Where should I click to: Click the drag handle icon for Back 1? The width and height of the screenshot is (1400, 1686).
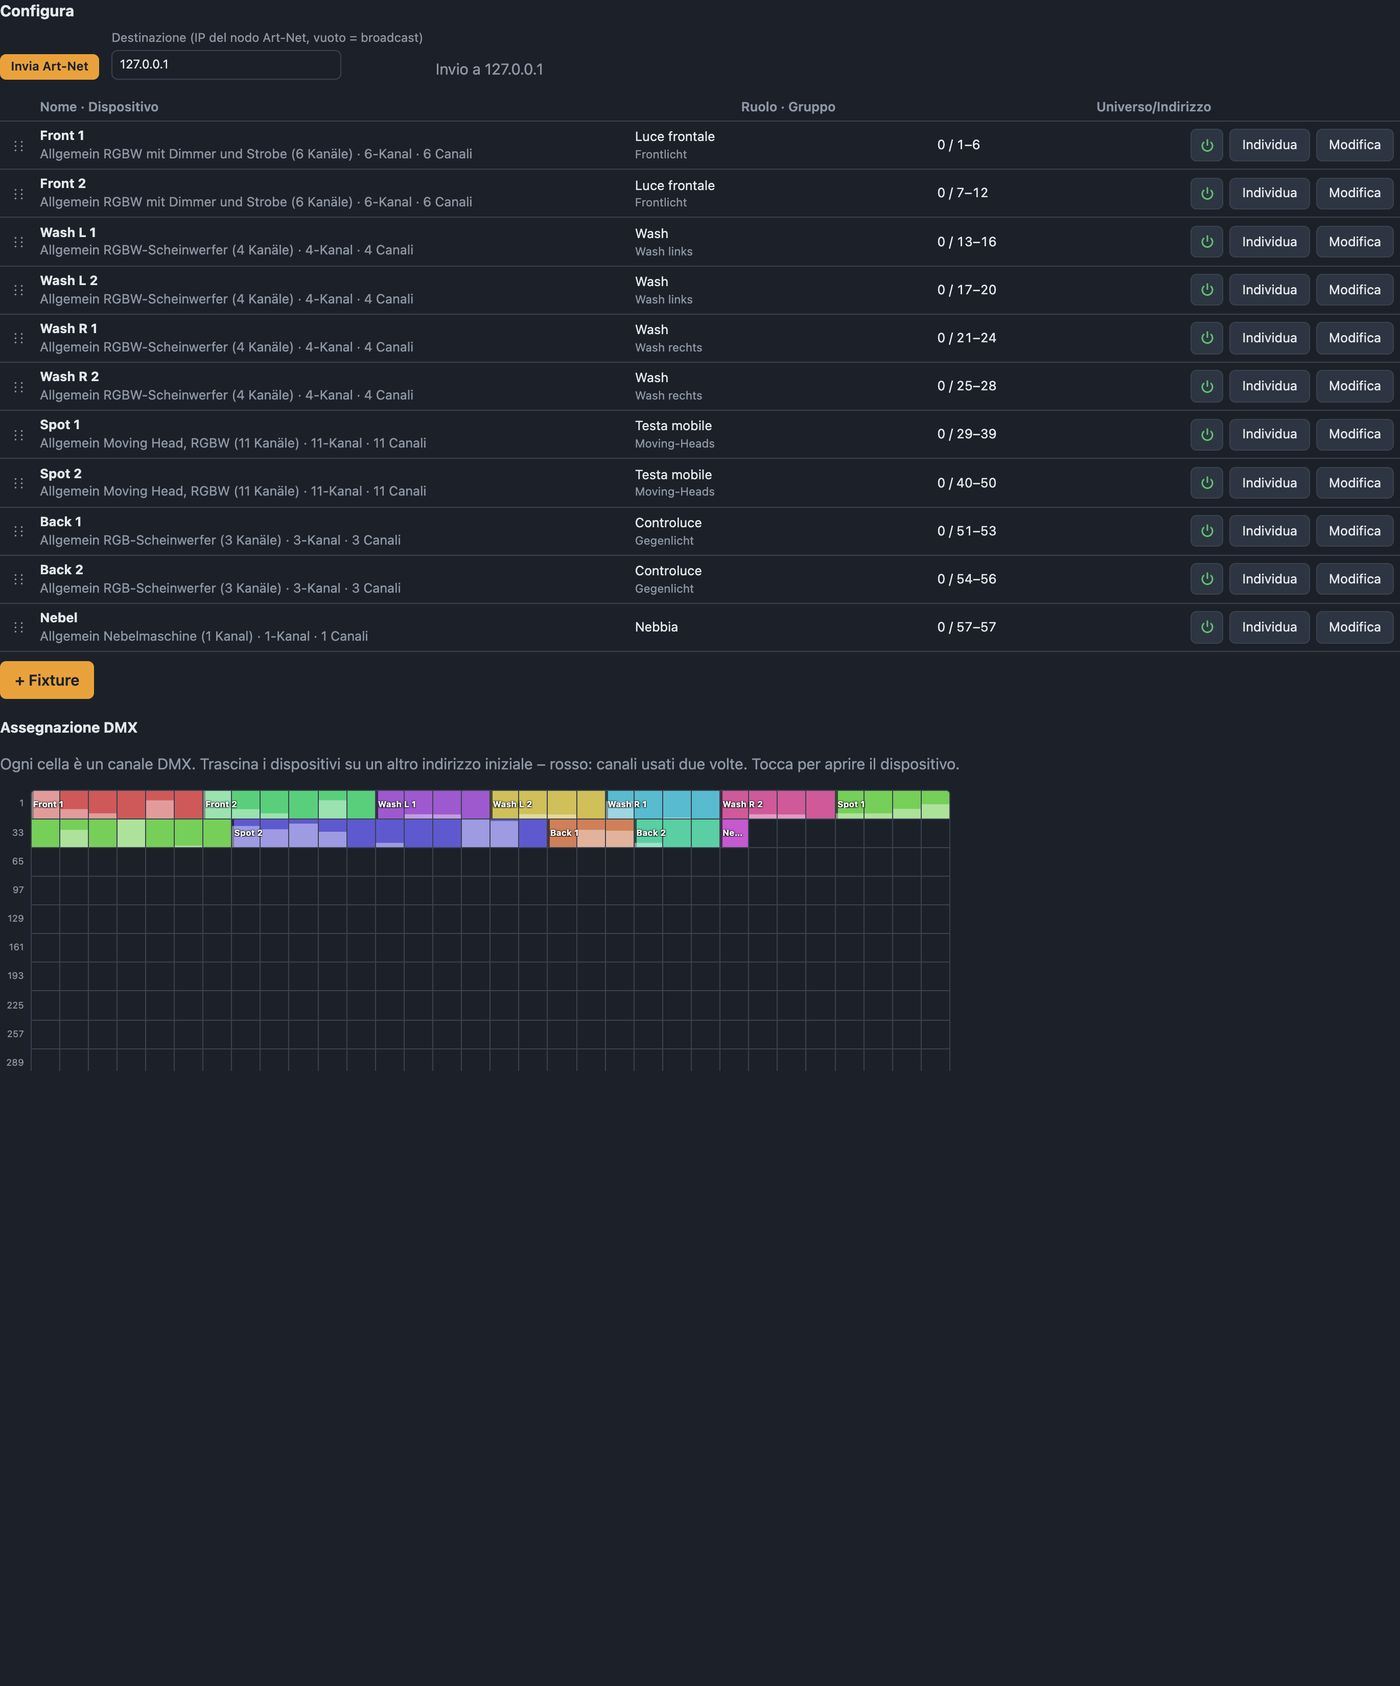tap(18, 531)
